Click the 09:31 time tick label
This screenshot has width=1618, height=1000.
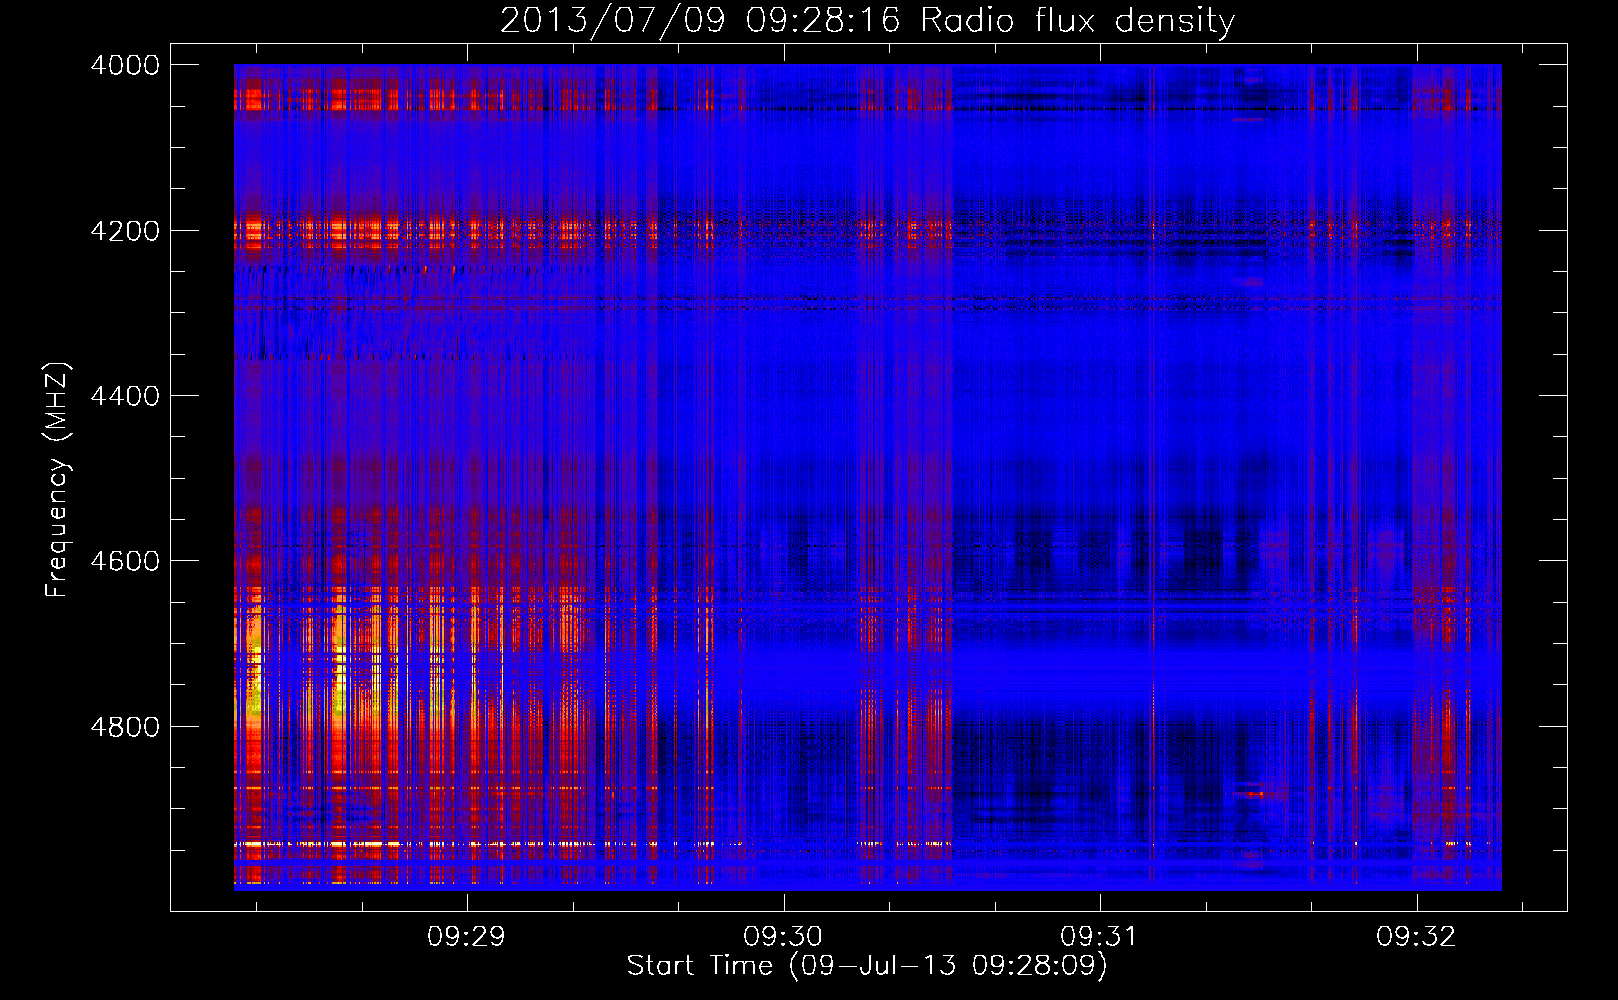tap(1099, 937)
